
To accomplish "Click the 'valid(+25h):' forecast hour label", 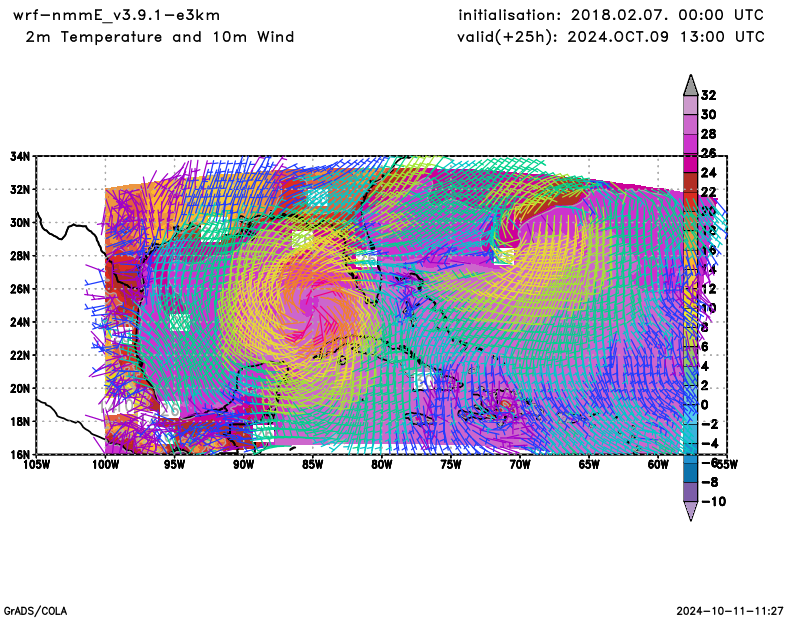I will (x=509, y=37).
